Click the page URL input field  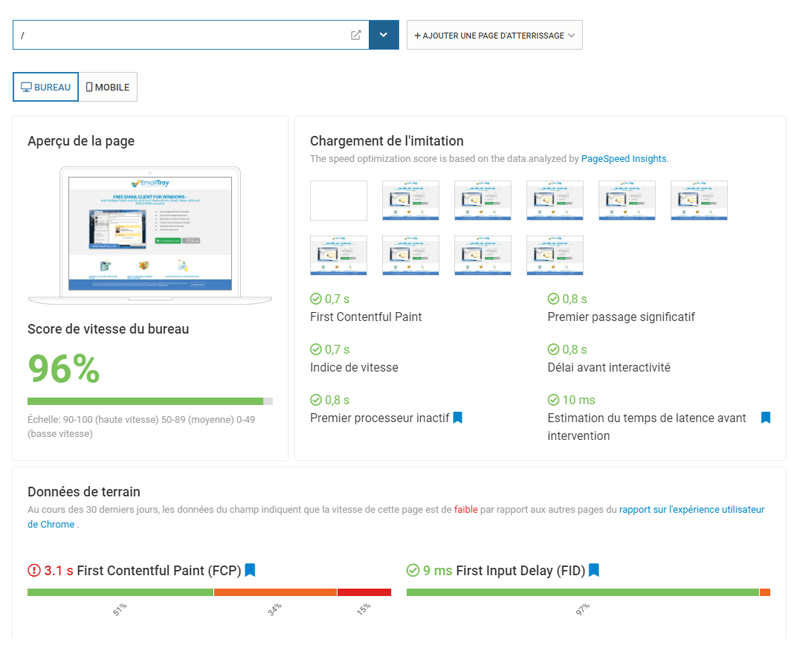tap(180, 35)
